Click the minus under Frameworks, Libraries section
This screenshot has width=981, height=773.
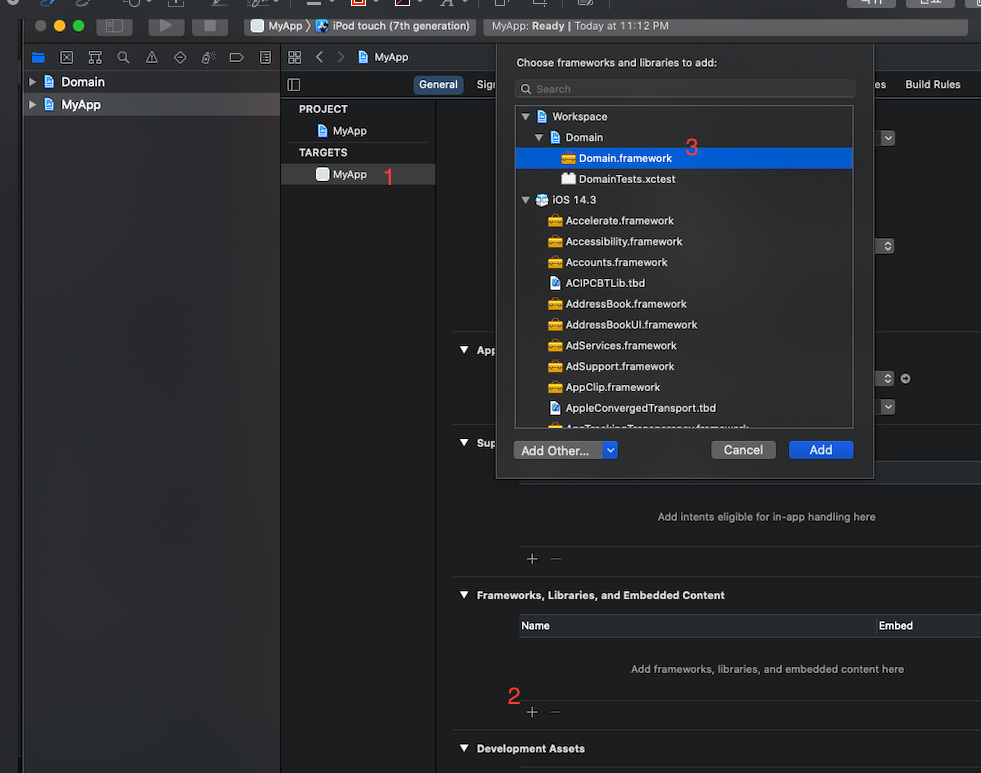pos(556,712)
